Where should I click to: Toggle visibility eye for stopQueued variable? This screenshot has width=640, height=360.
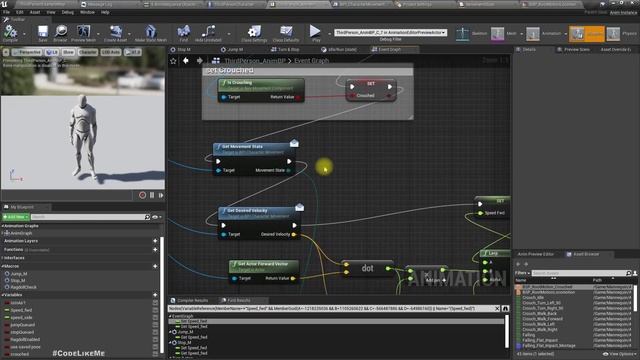[x=155, y=332]
